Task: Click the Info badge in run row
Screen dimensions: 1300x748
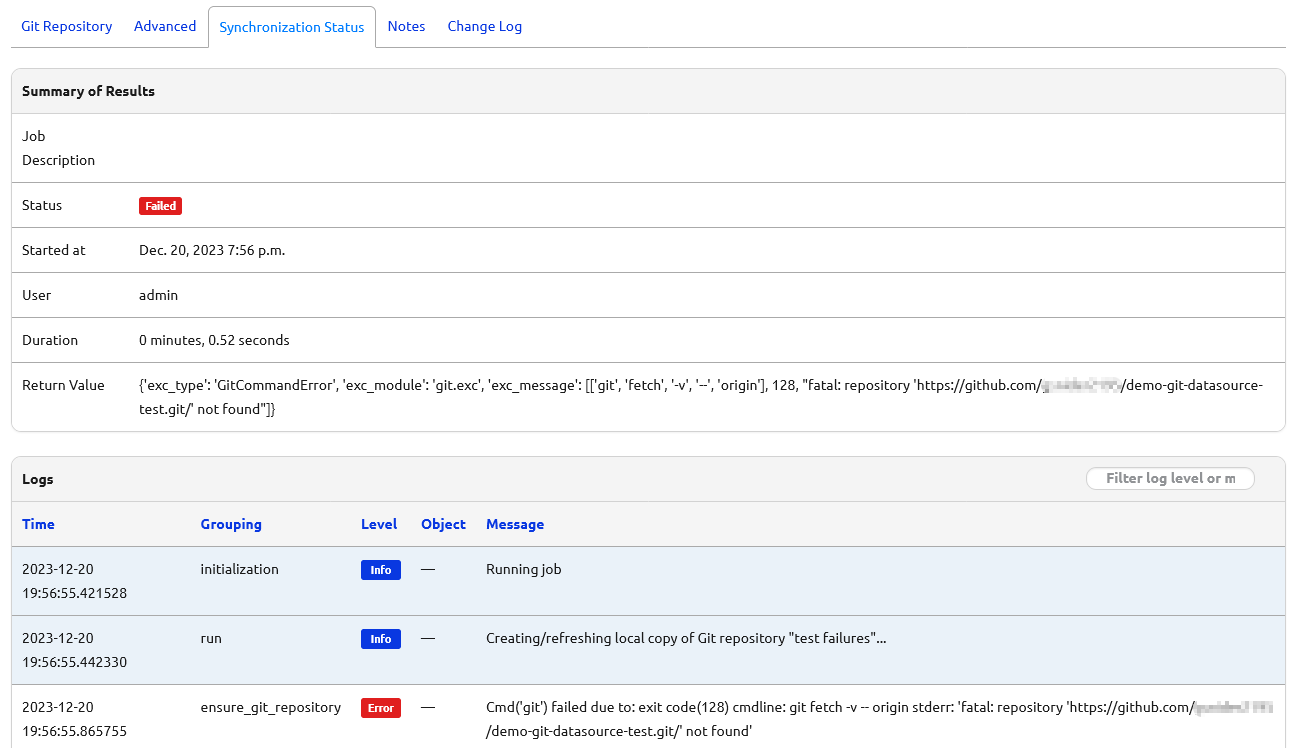Action: pos(380,639)
